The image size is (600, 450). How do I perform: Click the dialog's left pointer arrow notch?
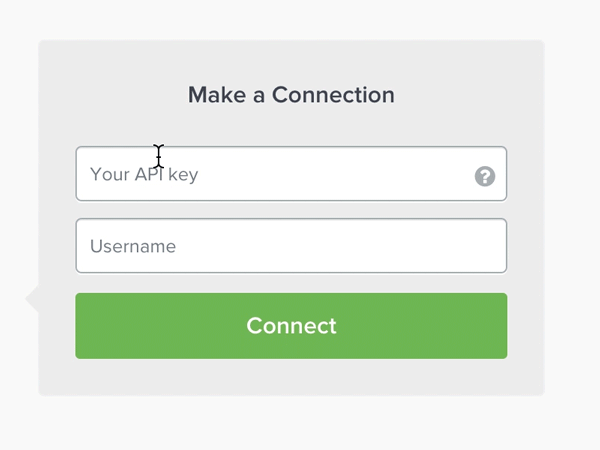click(x=32, y=298)
